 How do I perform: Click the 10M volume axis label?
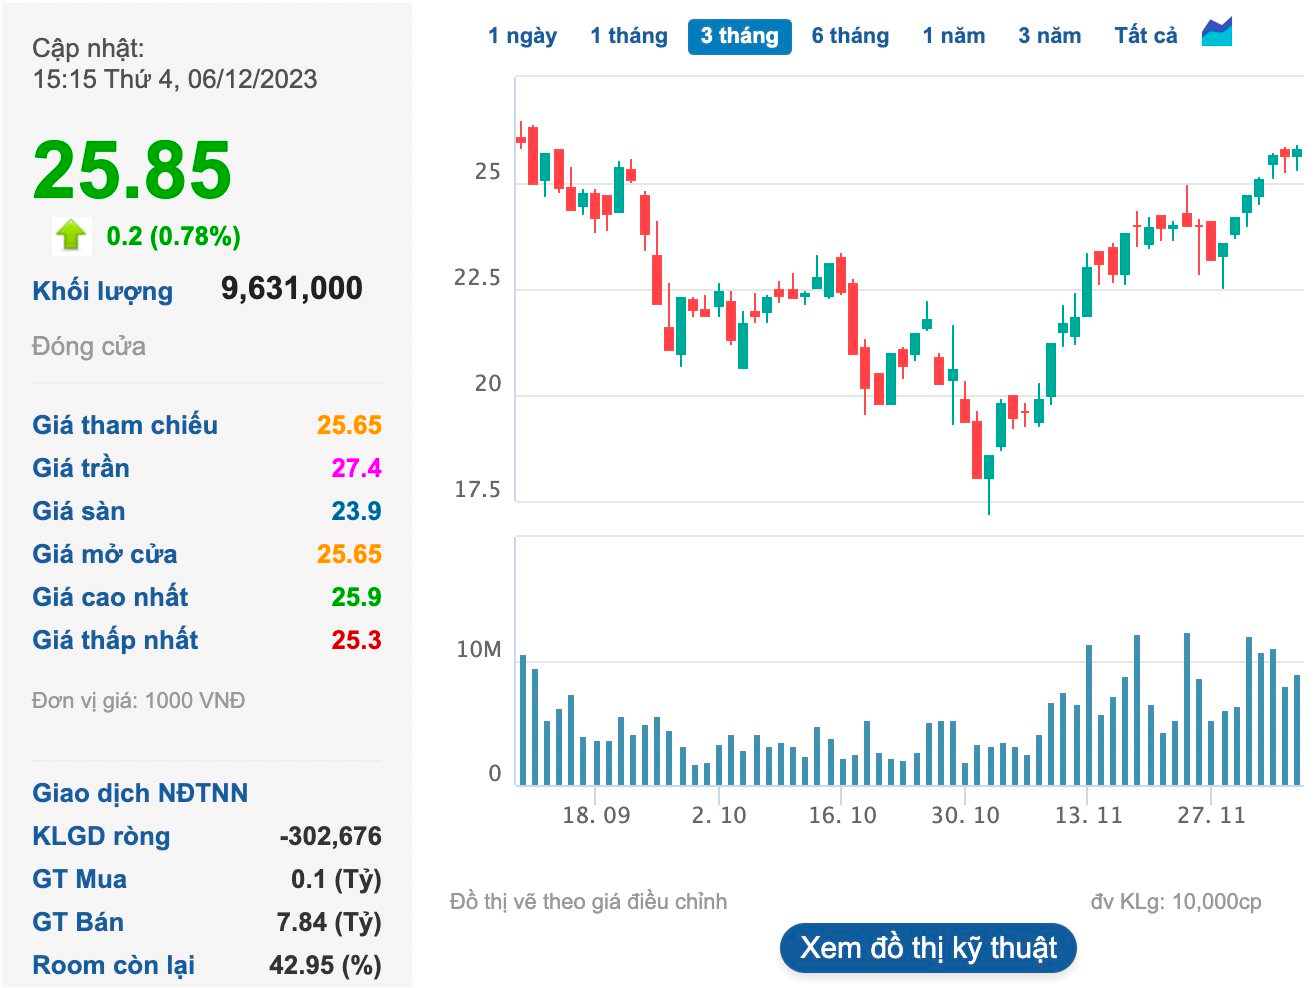pos(478,649)
